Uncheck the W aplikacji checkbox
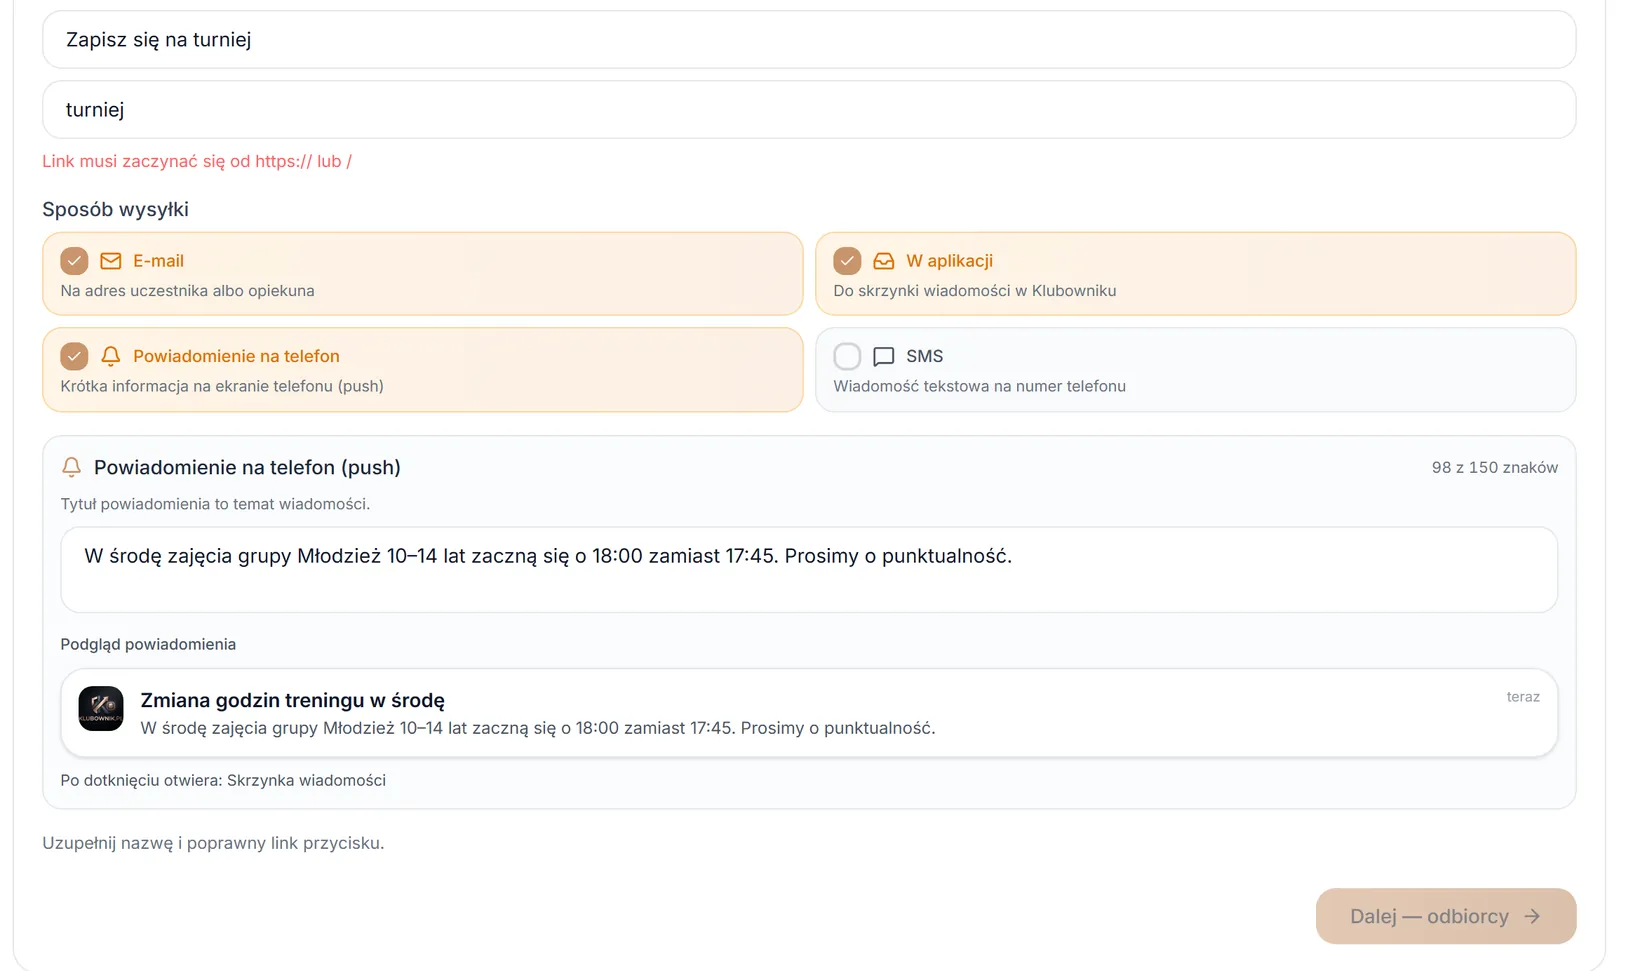Viewport: 1640px width, 971px height. pos(847,261)
